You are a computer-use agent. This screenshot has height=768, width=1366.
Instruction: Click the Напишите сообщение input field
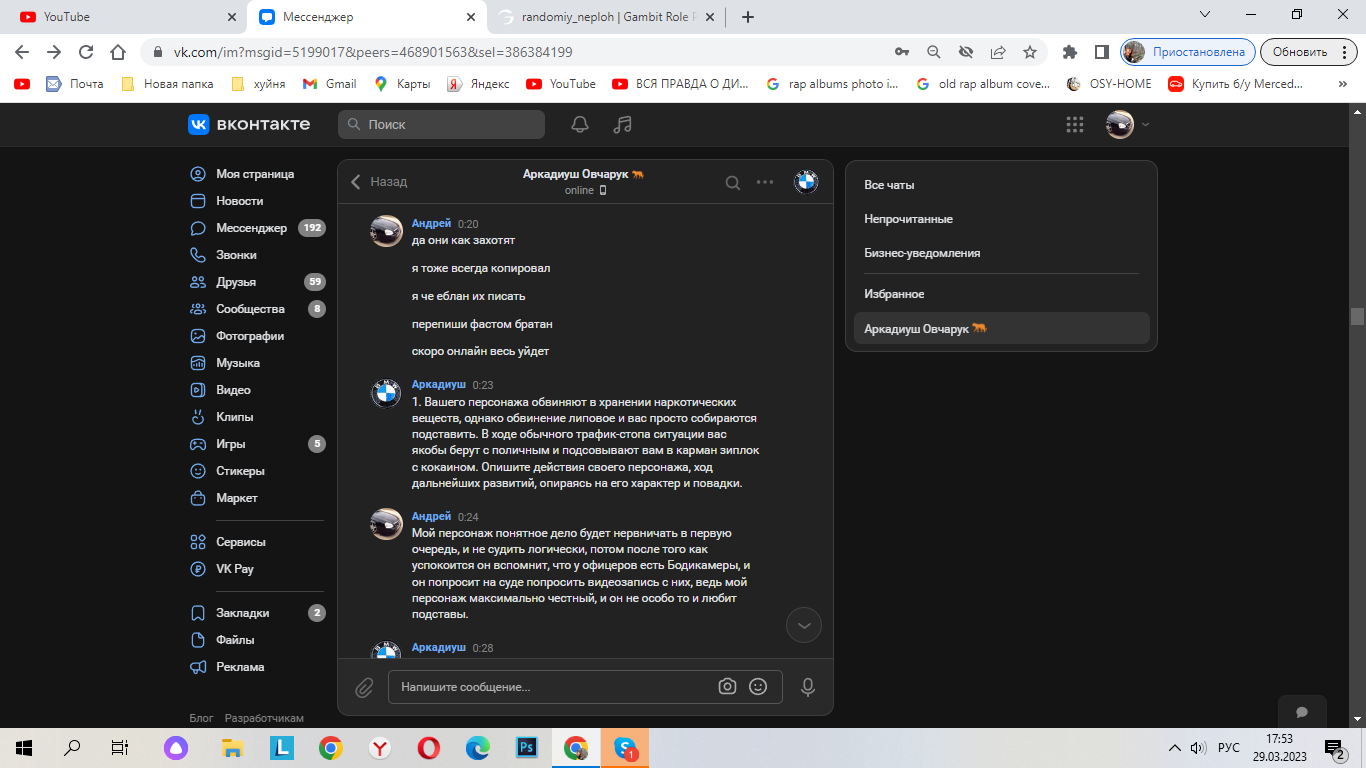pyautogui.click(x=550, y=687)
